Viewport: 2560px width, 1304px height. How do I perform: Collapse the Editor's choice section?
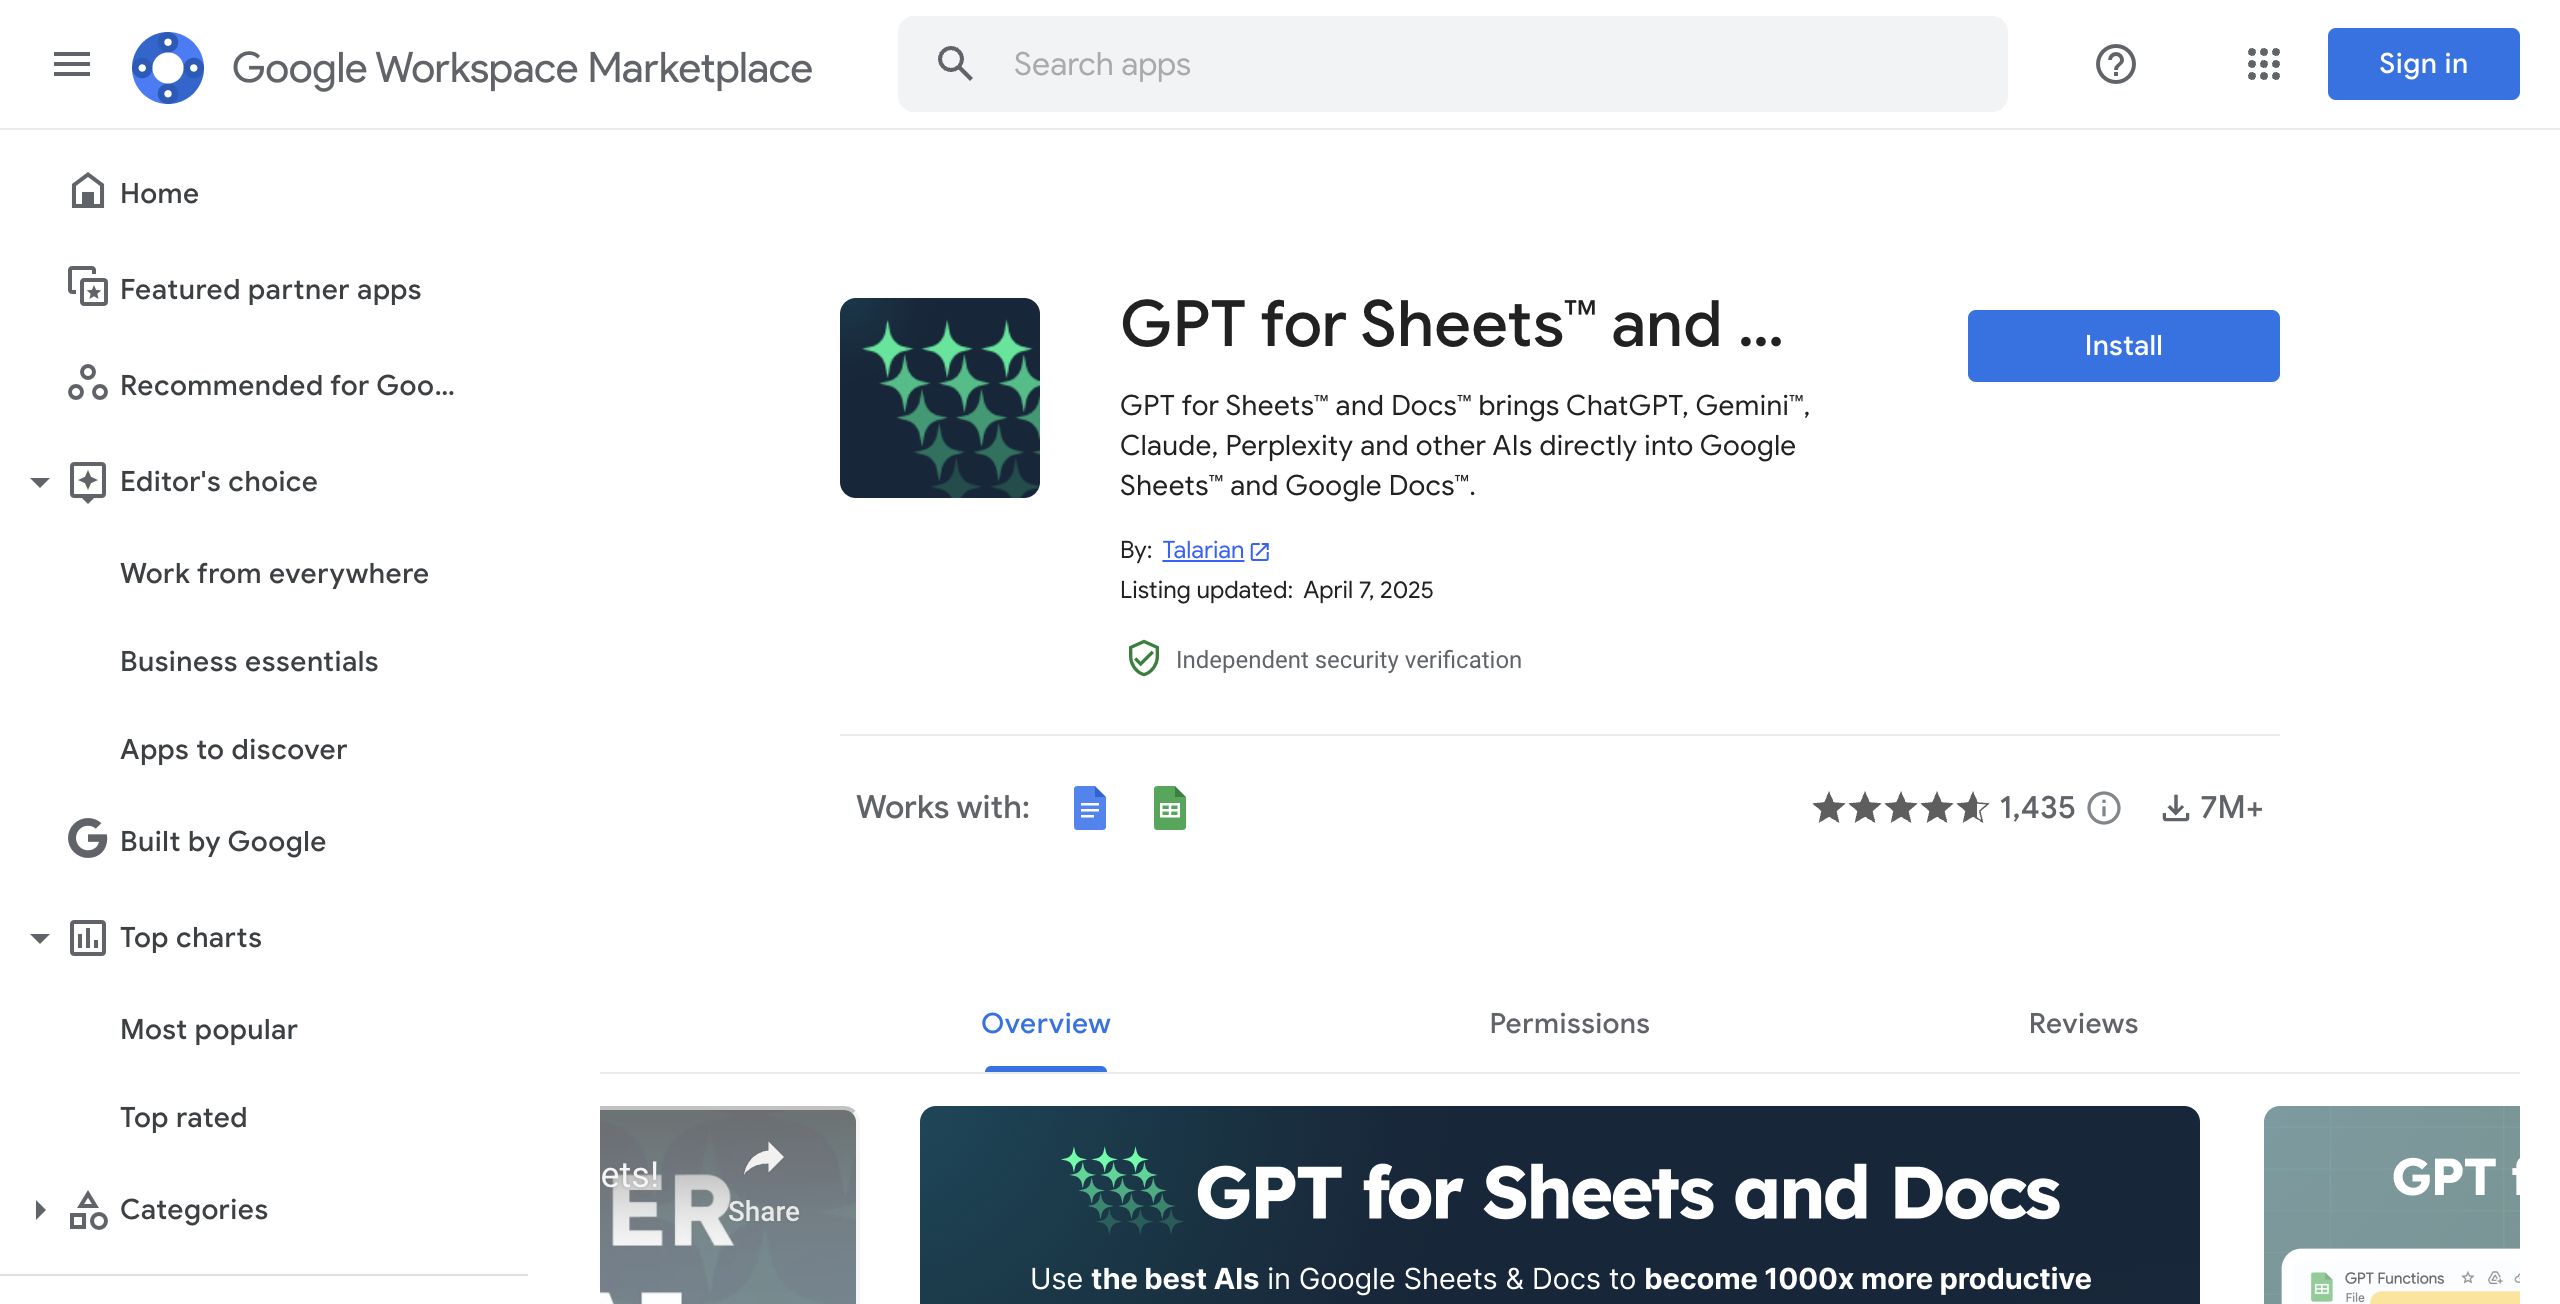click(40, 482)
